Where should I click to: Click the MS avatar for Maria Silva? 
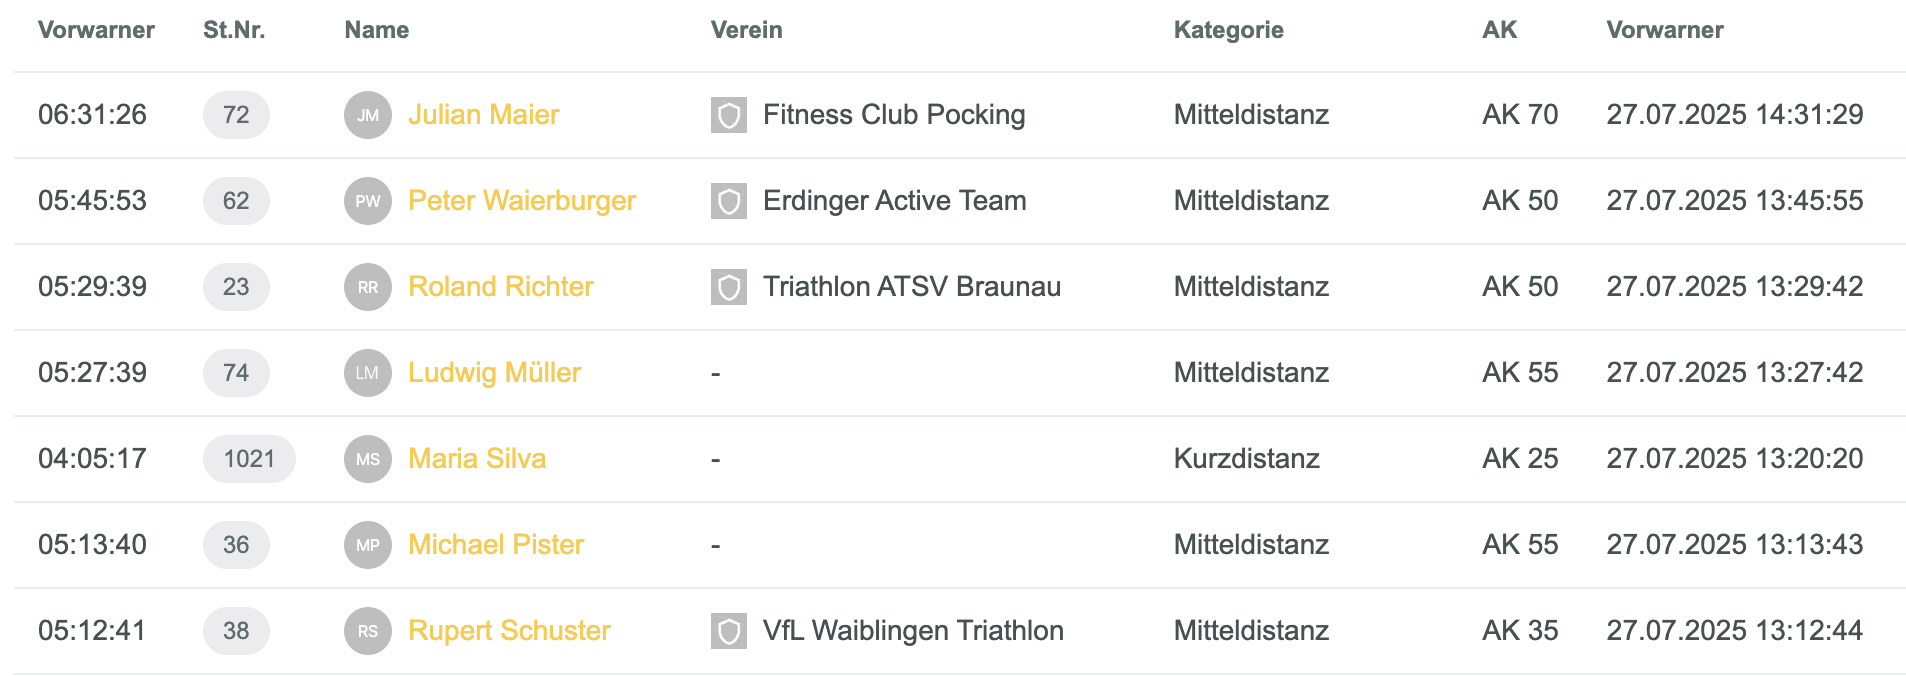tap(368, 459)
